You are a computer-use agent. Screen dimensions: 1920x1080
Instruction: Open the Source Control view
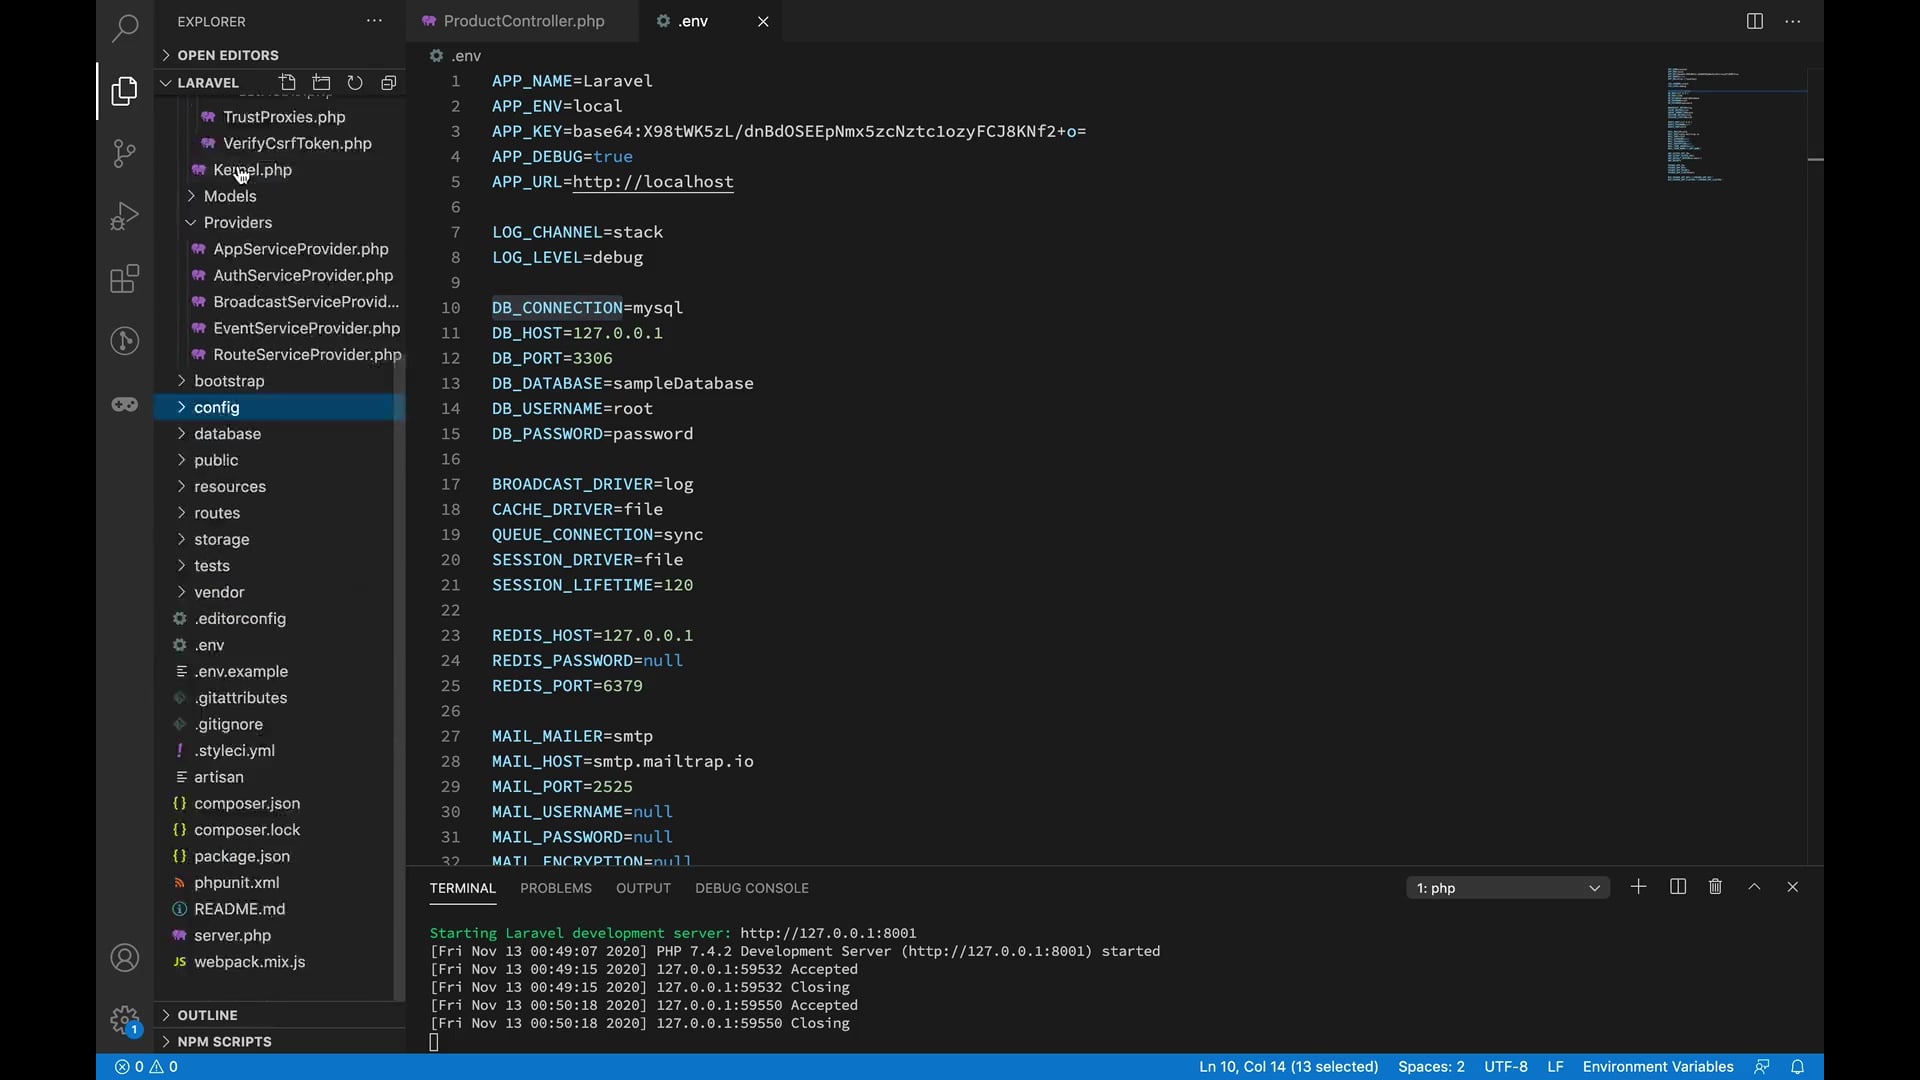coord(124,153)
